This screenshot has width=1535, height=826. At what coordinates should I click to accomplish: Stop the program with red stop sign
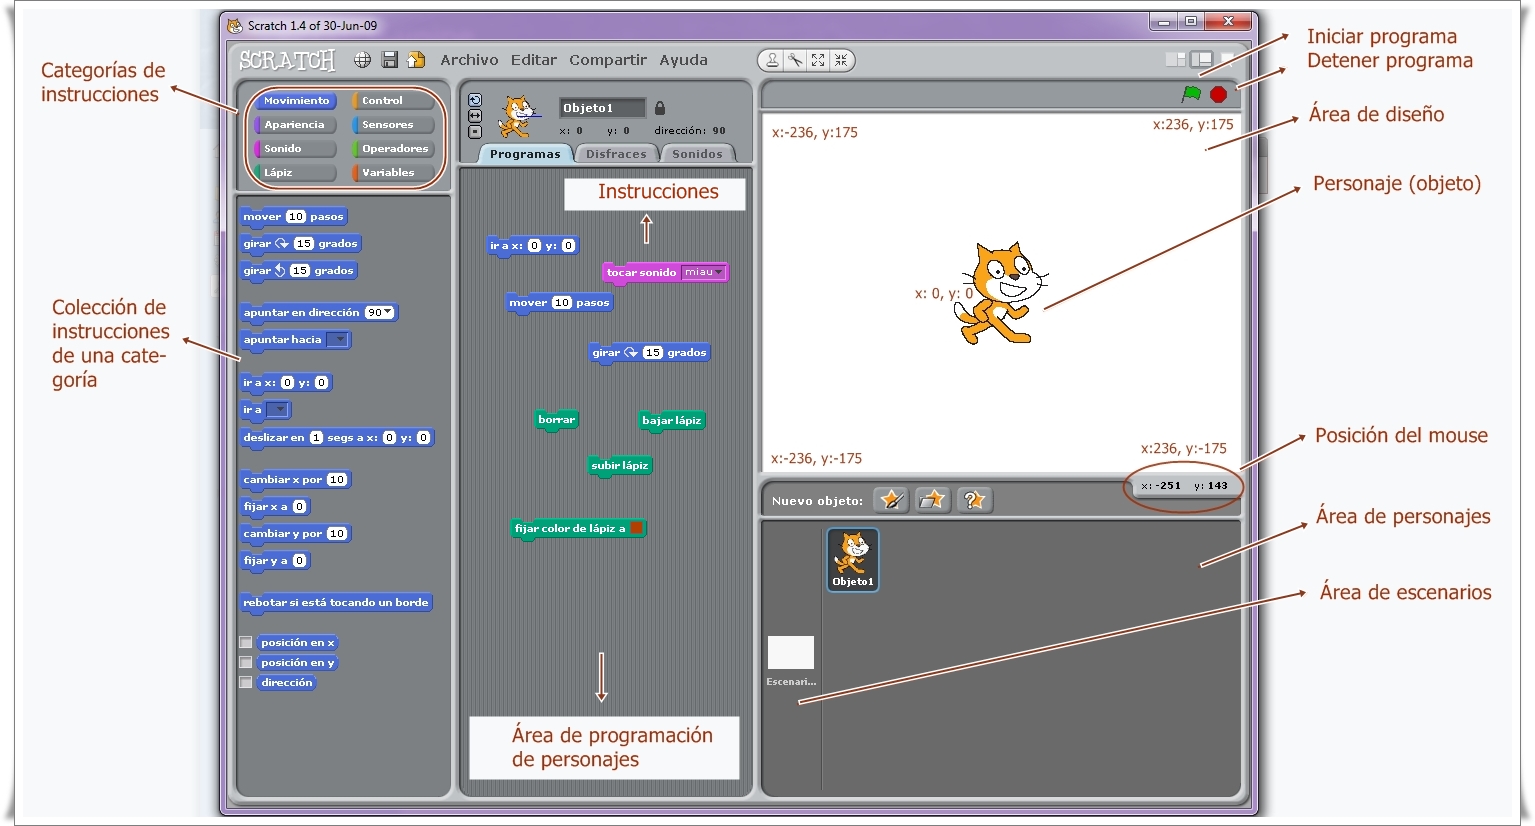tap(1218, 94)
